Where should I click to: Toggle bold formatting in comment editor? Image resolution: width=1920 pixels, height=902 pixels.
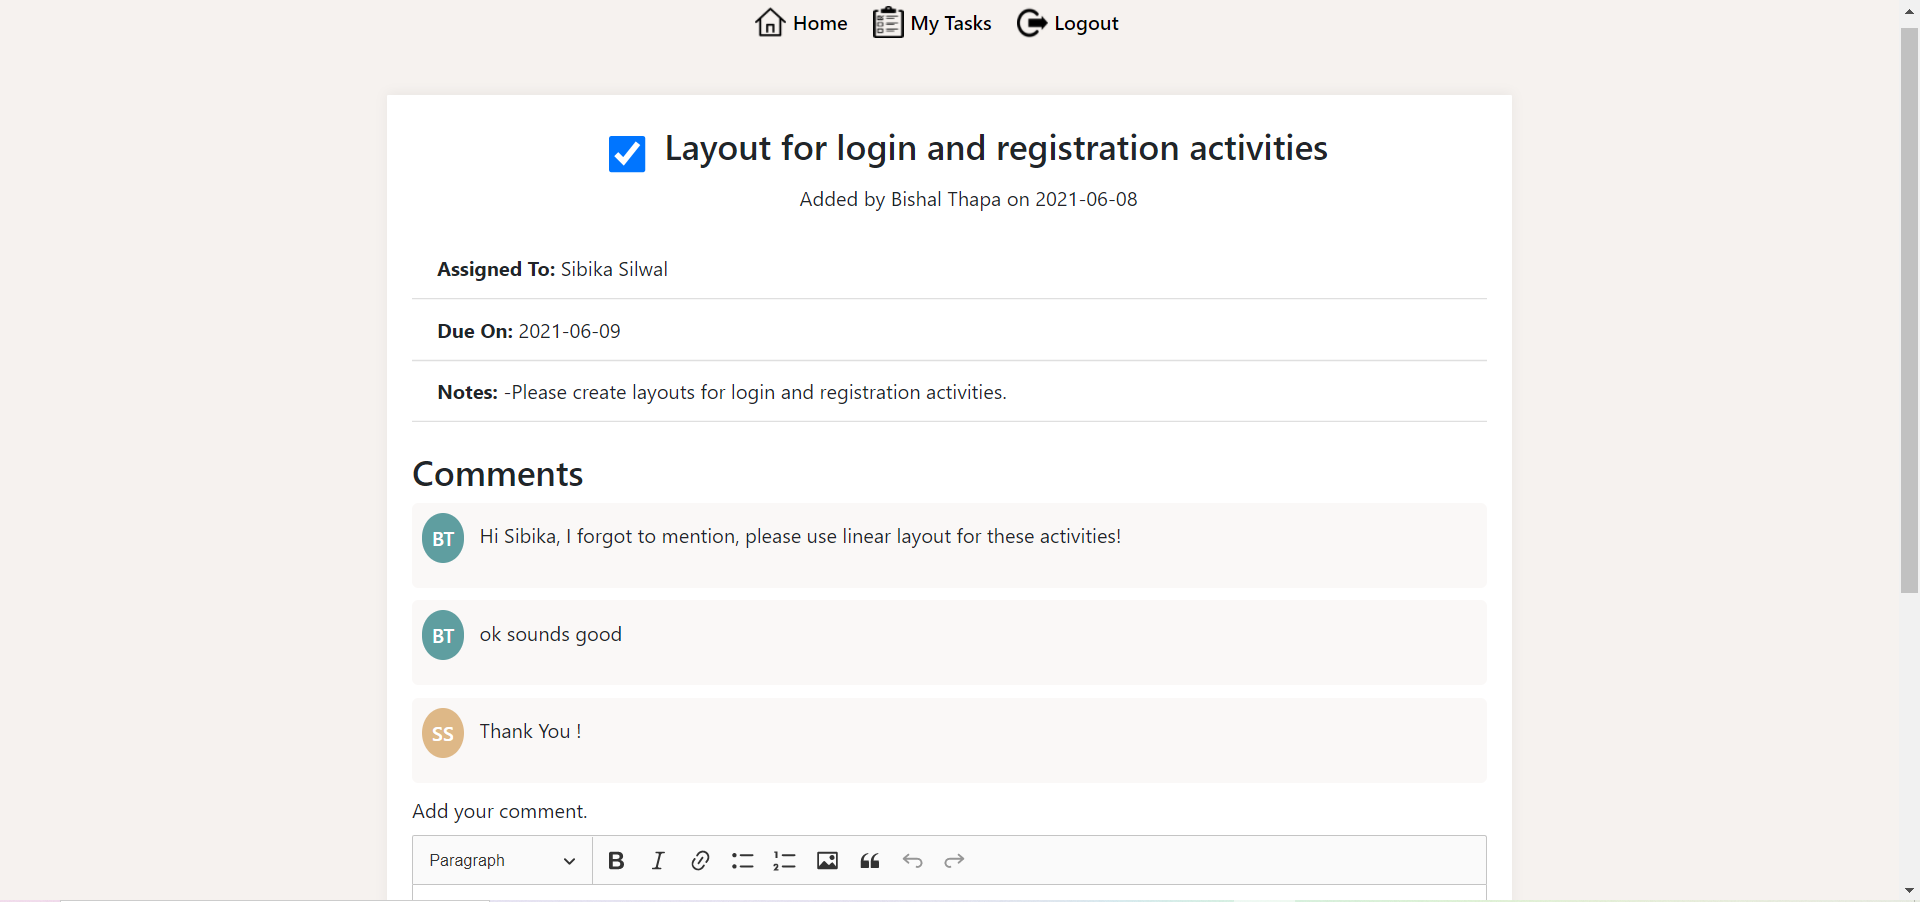click(x=616, y=861)
